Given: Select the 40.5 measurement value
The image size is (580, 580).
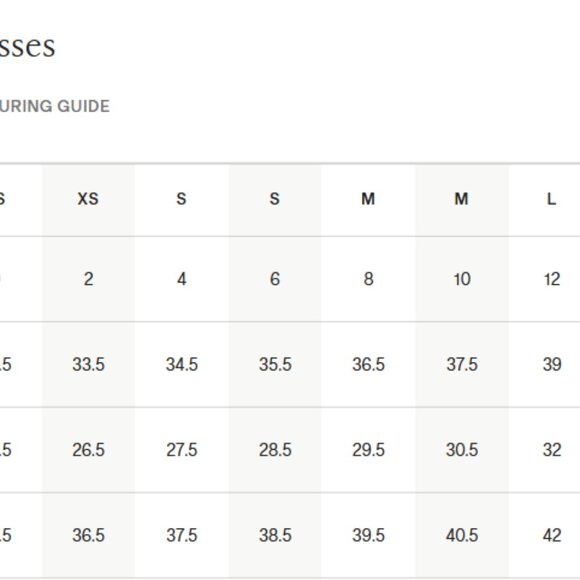Looking at the screenshot, I should coord(462,535).
